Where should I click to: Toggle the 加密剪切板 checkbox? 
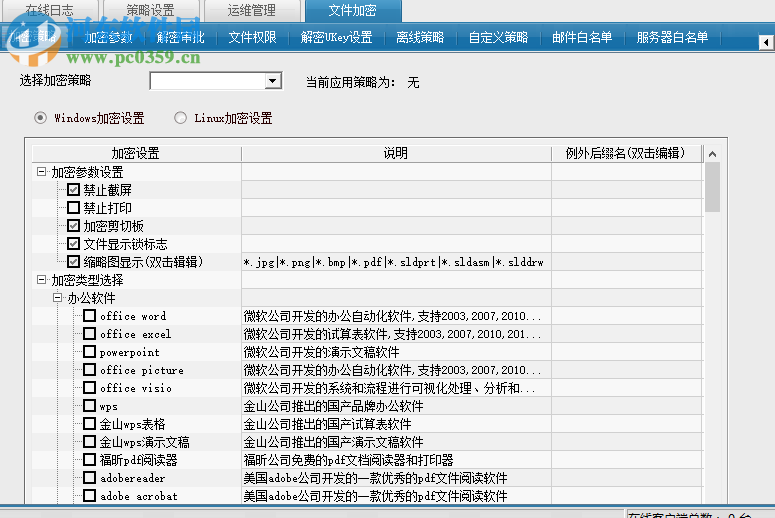click(x=73, y=226)
